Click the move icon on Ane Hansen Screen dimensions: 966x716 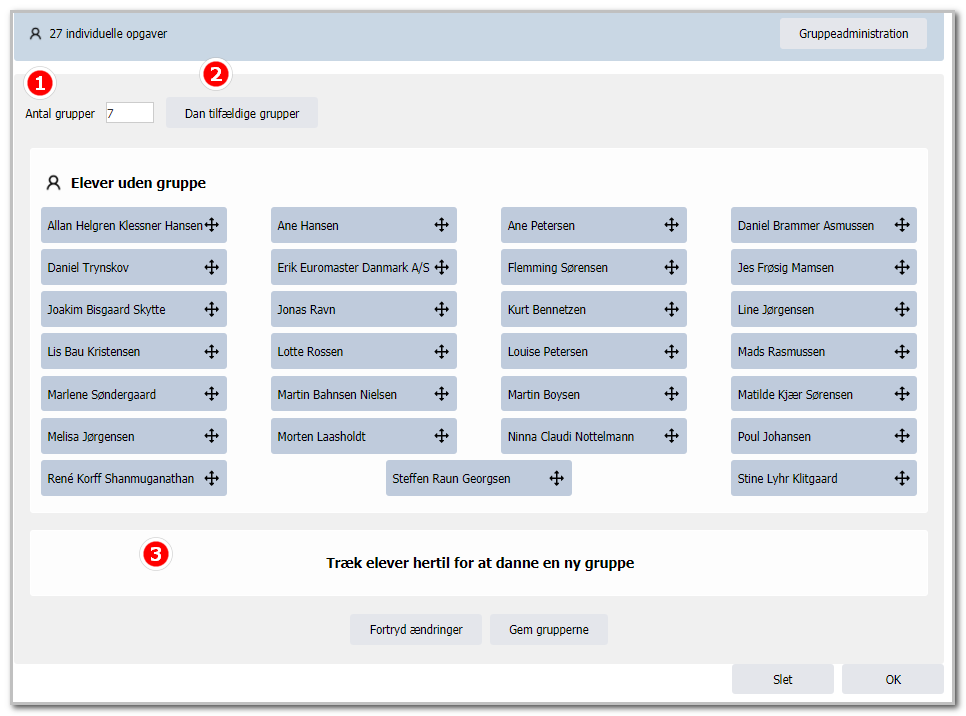pos(441,225)
